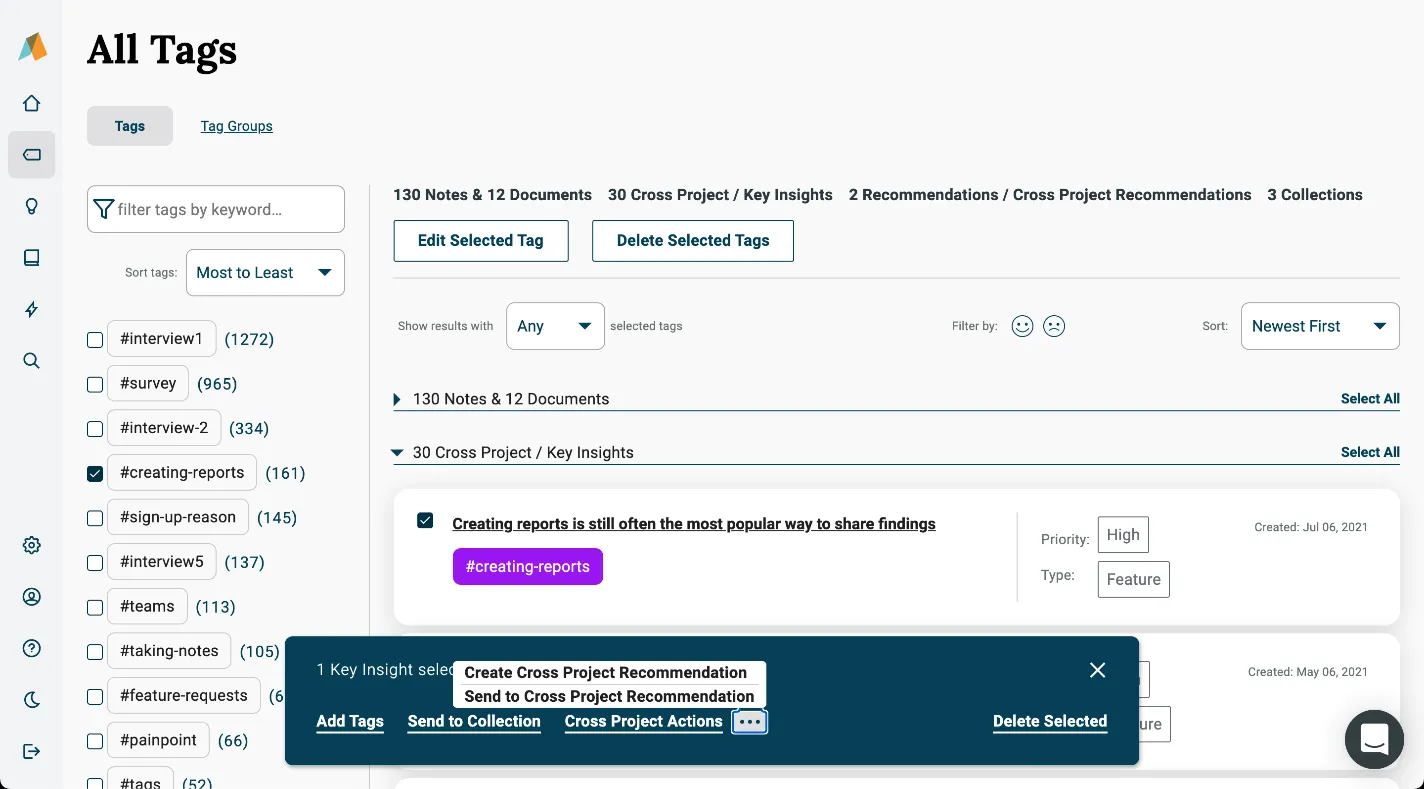The height and width of the screenshot is (789, 1424).
Task: Open the lightning bolt sidebar icon
Action: click(32, 310)
